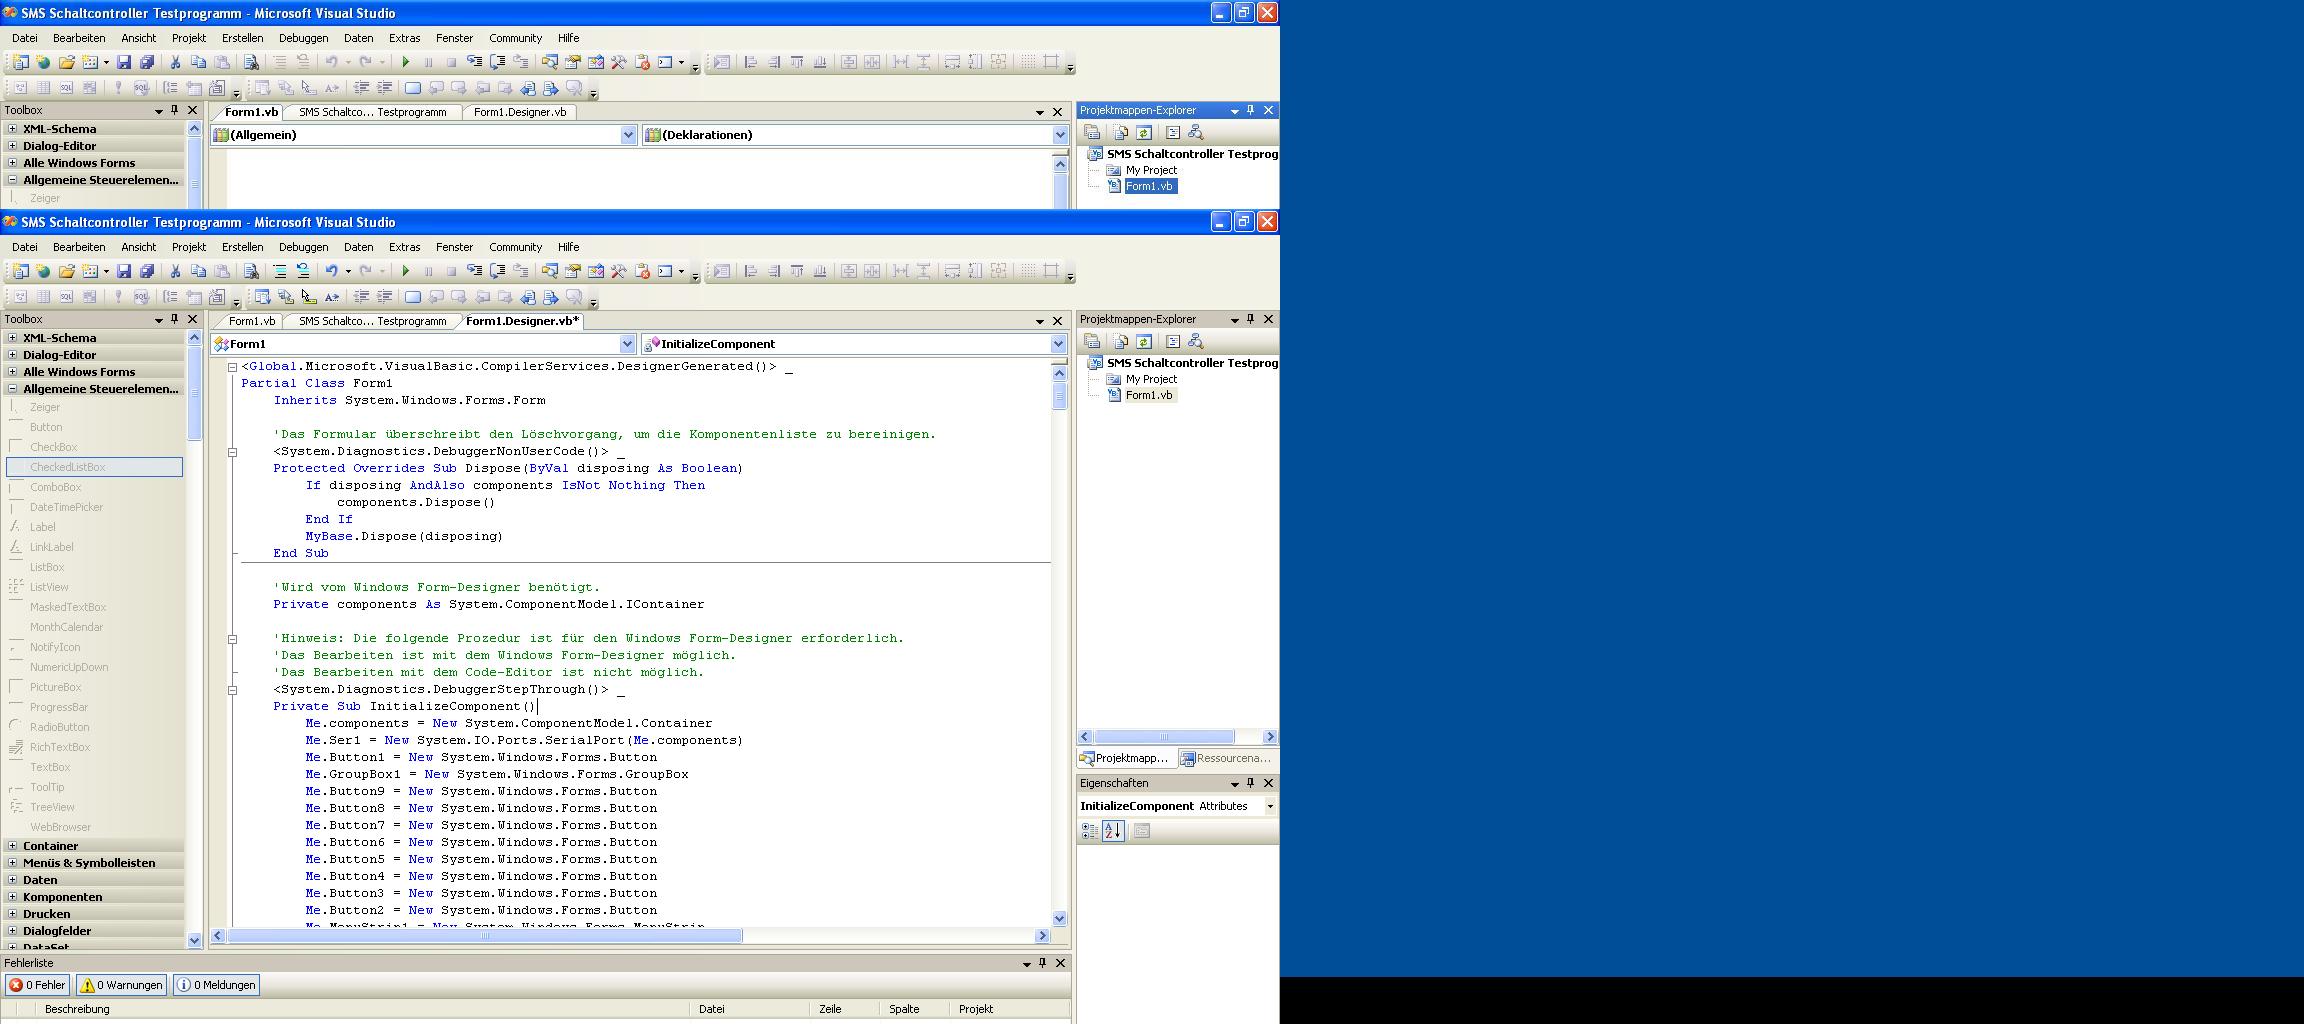Pin toggle on lower Toolbox panel
This screenshot has height=1024, width=2304.
pyautogui.click(x=174, y=319)
